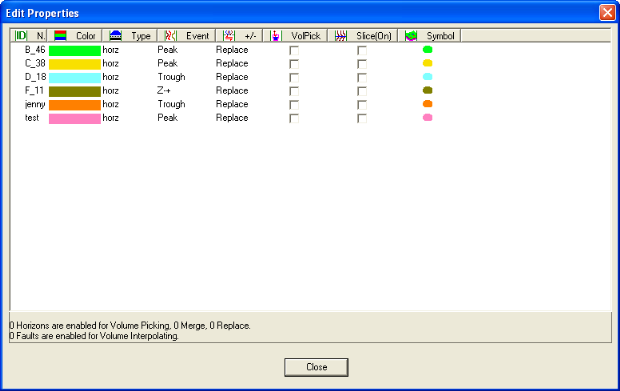The width and height of the screenshot is (620, 391).
Task: Select the F_11 horizon name
Action: (34, 91)
